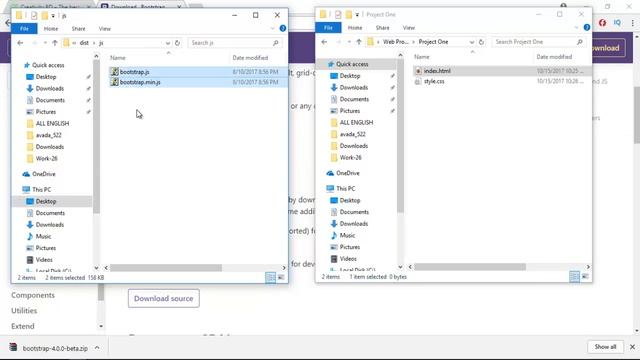This screenshot has height=360, width=640.
Task: Click dist breadcrumb in js window address bar
Action: coord(84,43)
